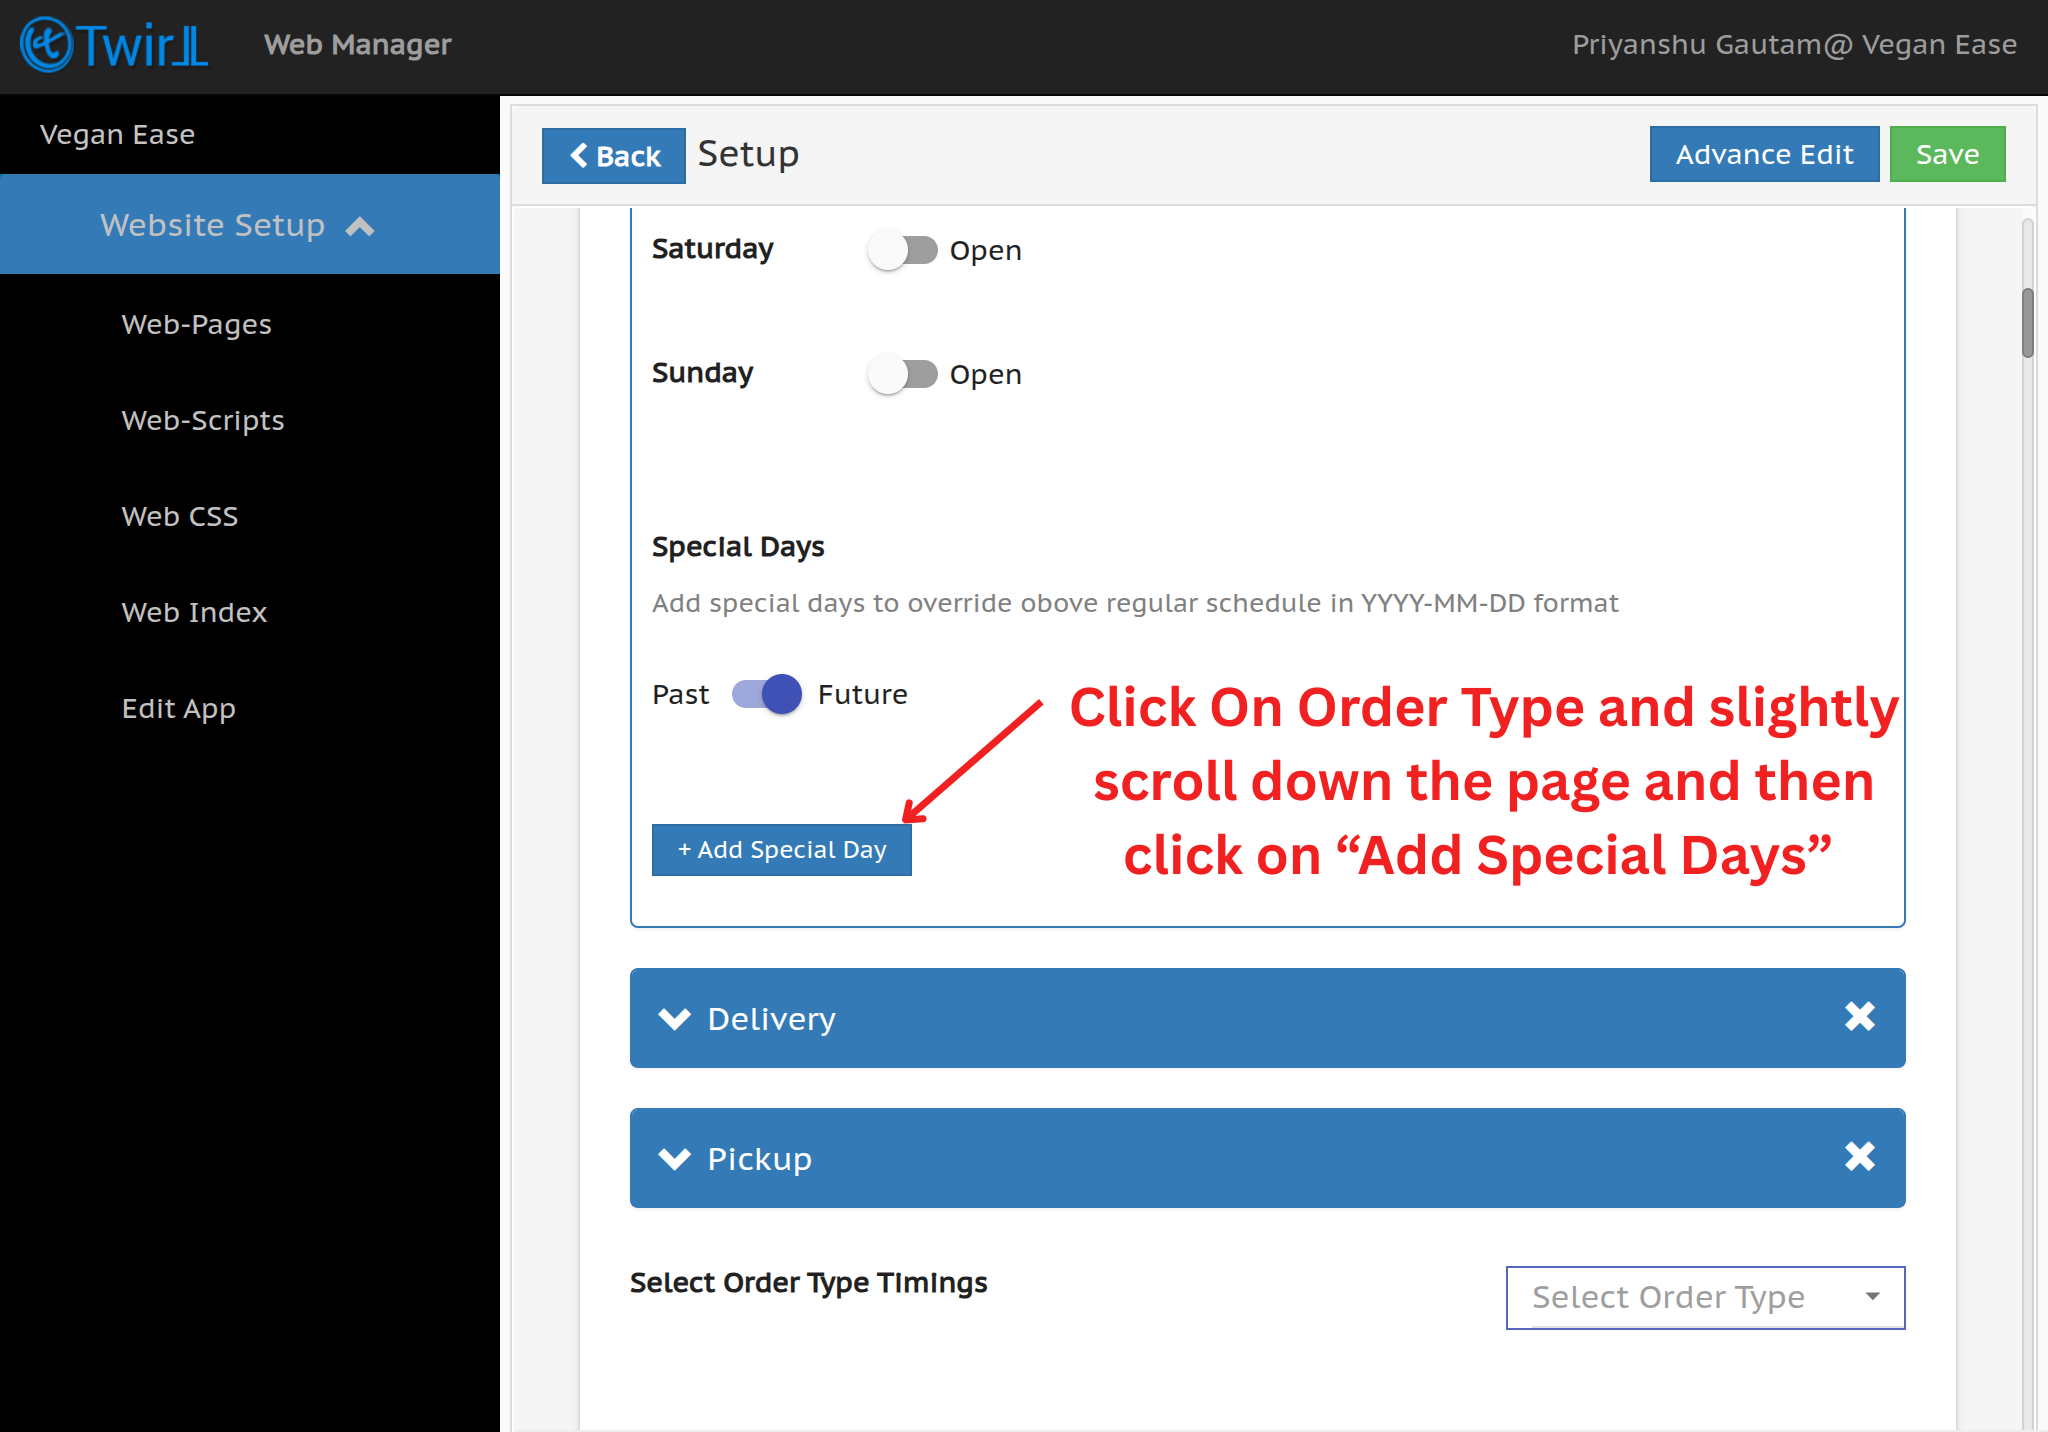Expand the Delivery panel chevron
Viewport: 2048px width, 1432px height.
click(x=675, y=1019)
